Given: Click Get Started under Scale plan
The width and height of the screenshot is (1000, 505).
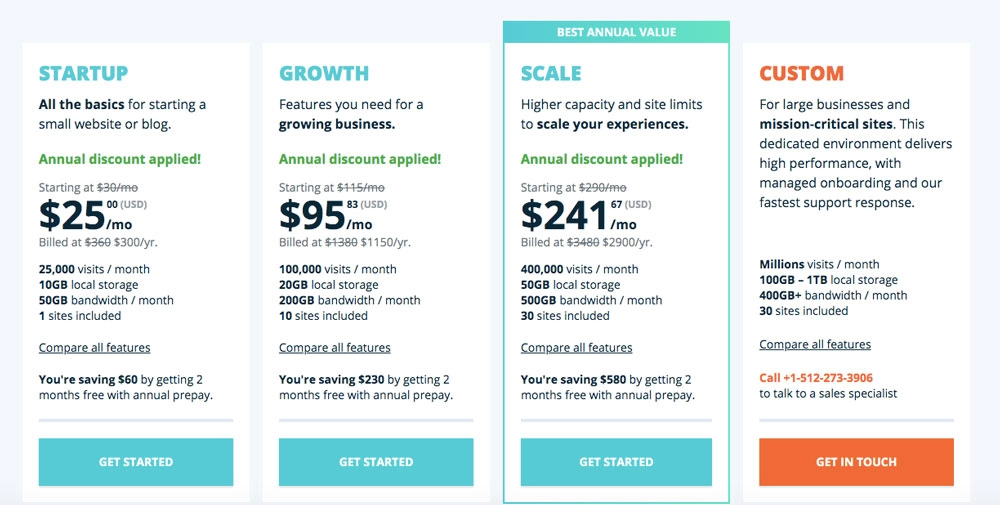Looking at the screenshot, I should [616, 462].
